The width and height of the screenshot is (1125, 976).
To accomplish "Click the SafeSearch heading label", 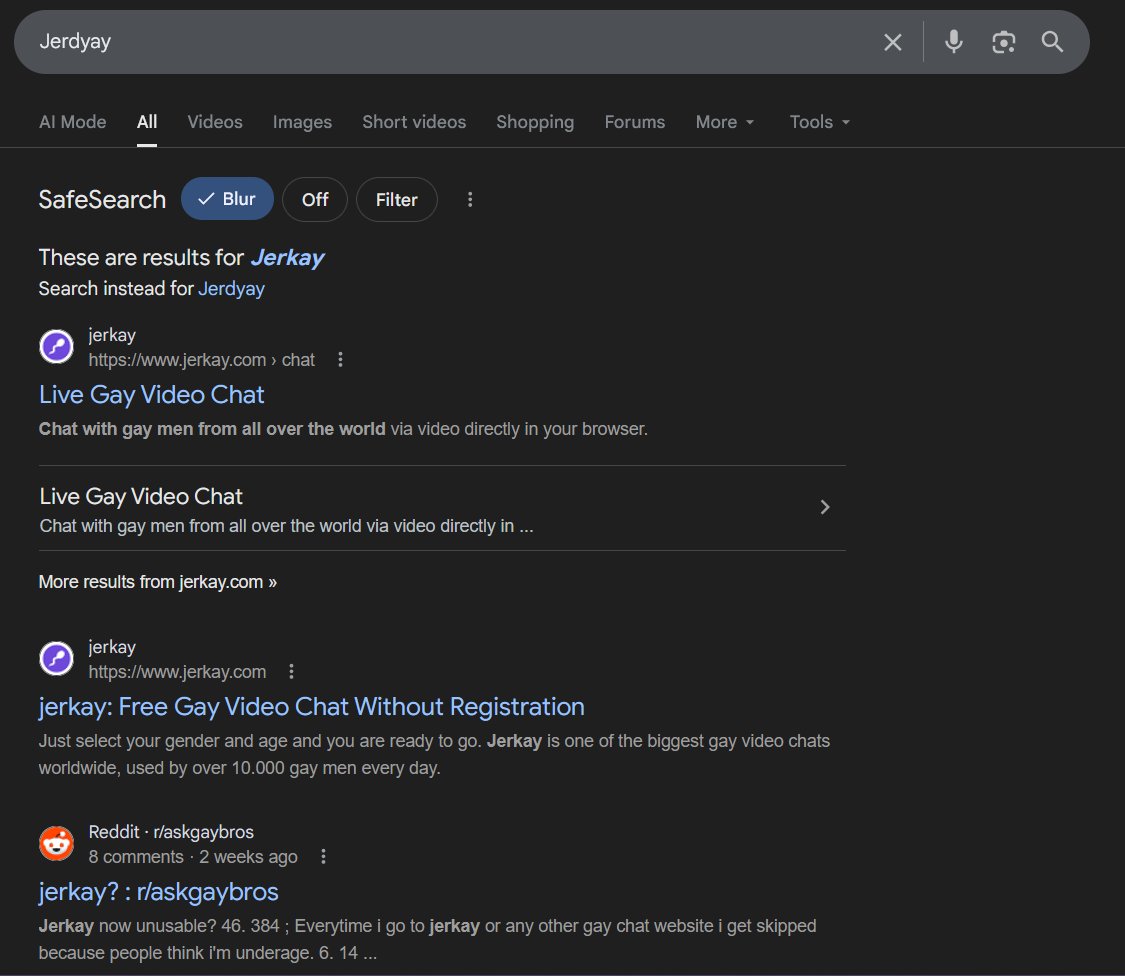I will pyautogui.click(x=102, y=200).
